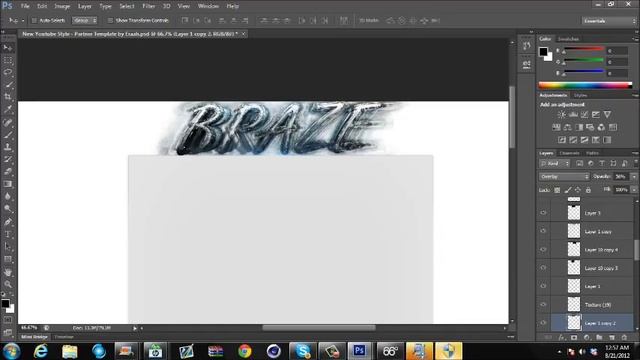Image resolution: width=640 pixels, height=360 pixels.
Task: Add a Curves adjustment
Action: [x=584, y=115]
